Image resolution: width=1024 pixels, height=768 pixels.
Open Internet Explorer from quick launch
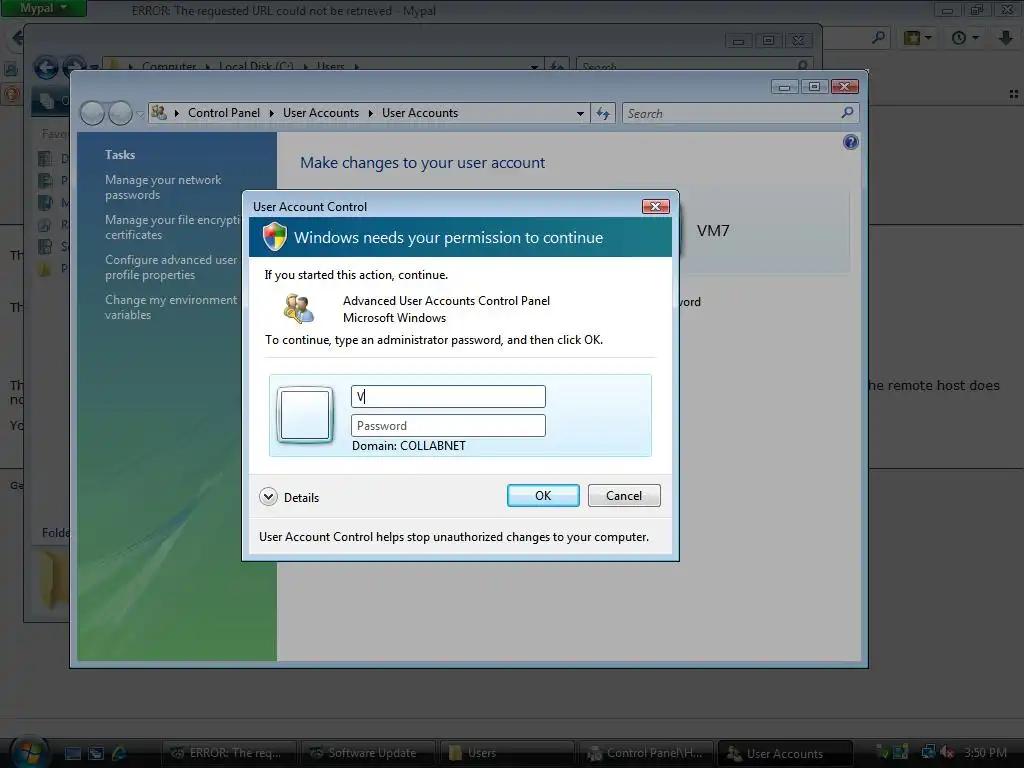tap(119, 753)
